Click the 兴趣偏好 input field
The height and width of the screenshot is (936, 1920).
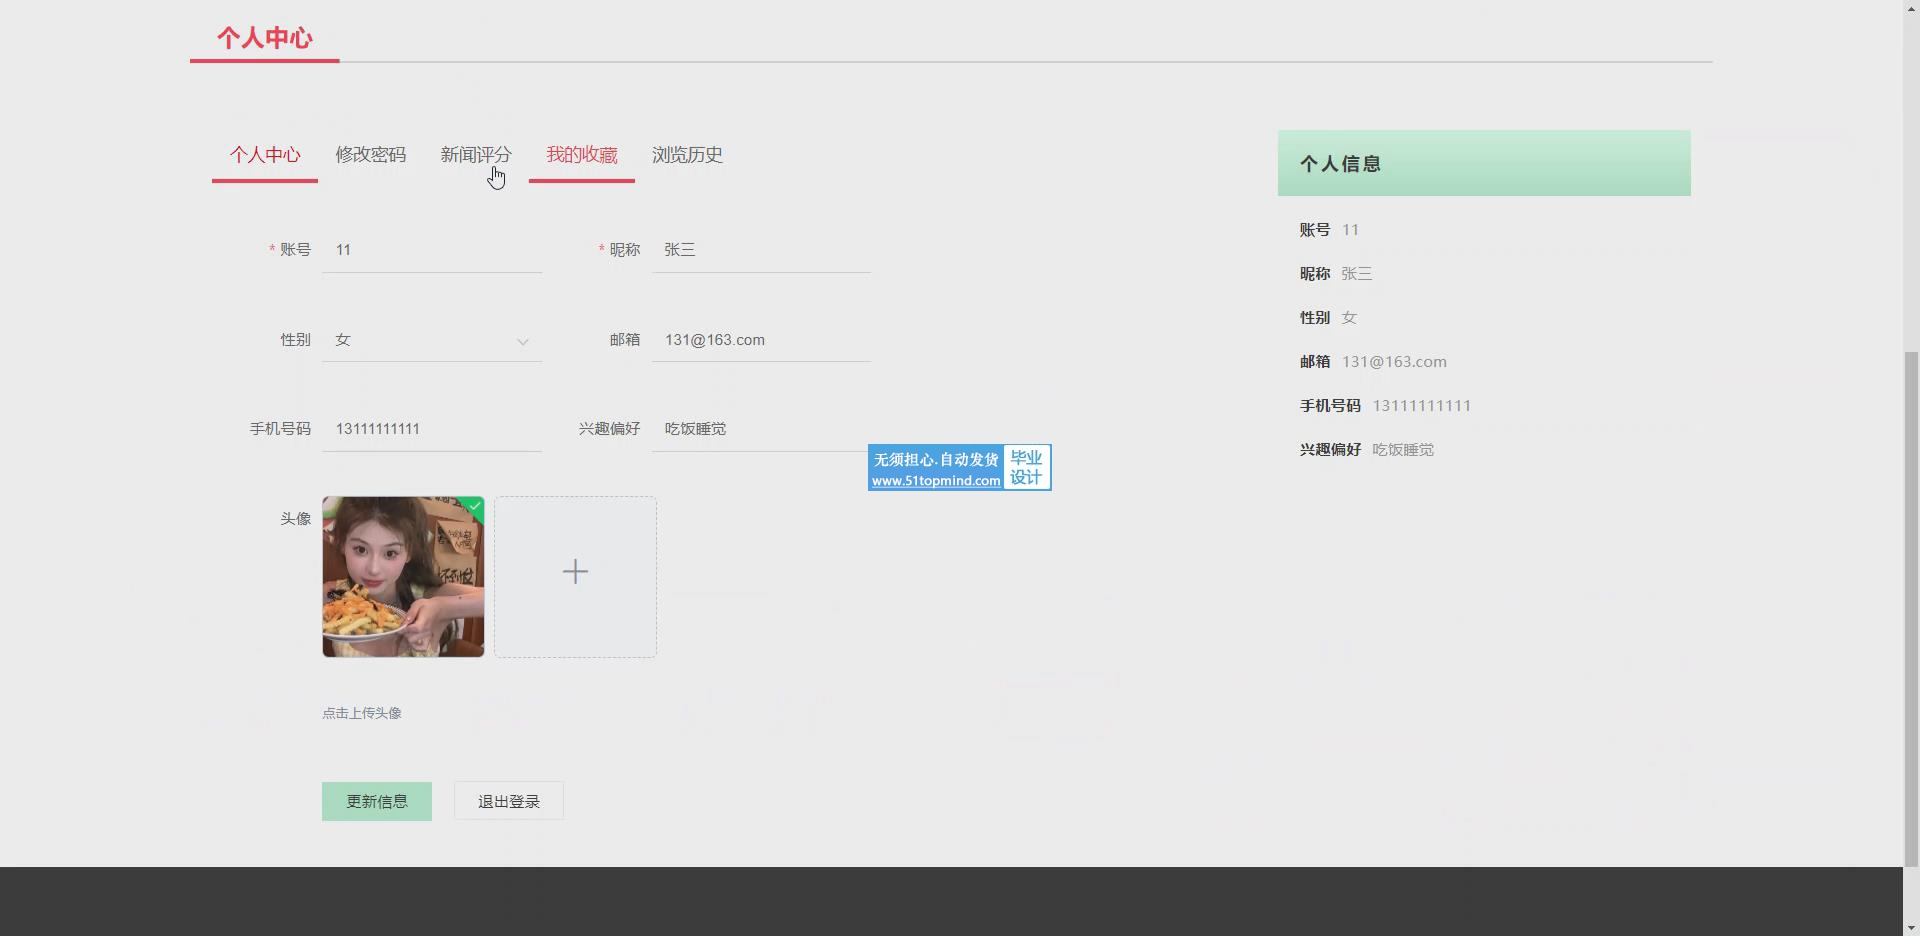761,429
